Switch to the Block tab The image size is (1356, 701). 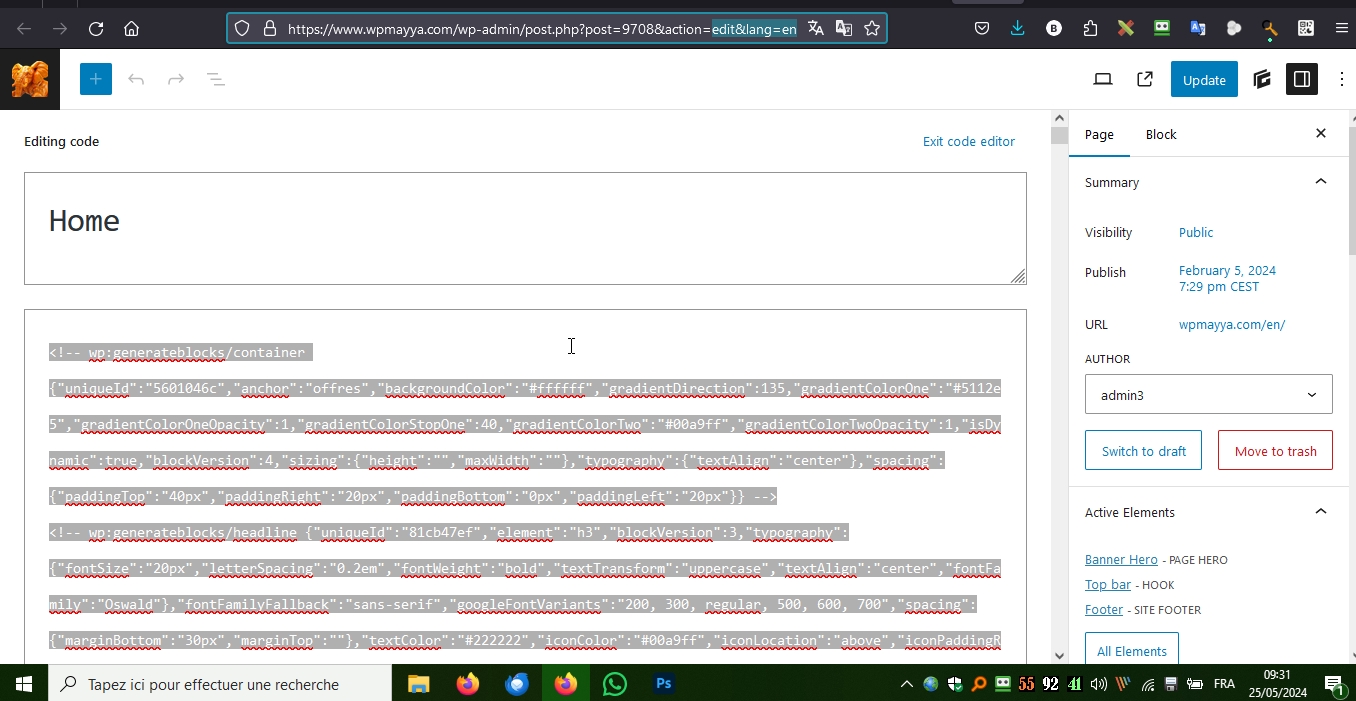(x=1161, y=134)
